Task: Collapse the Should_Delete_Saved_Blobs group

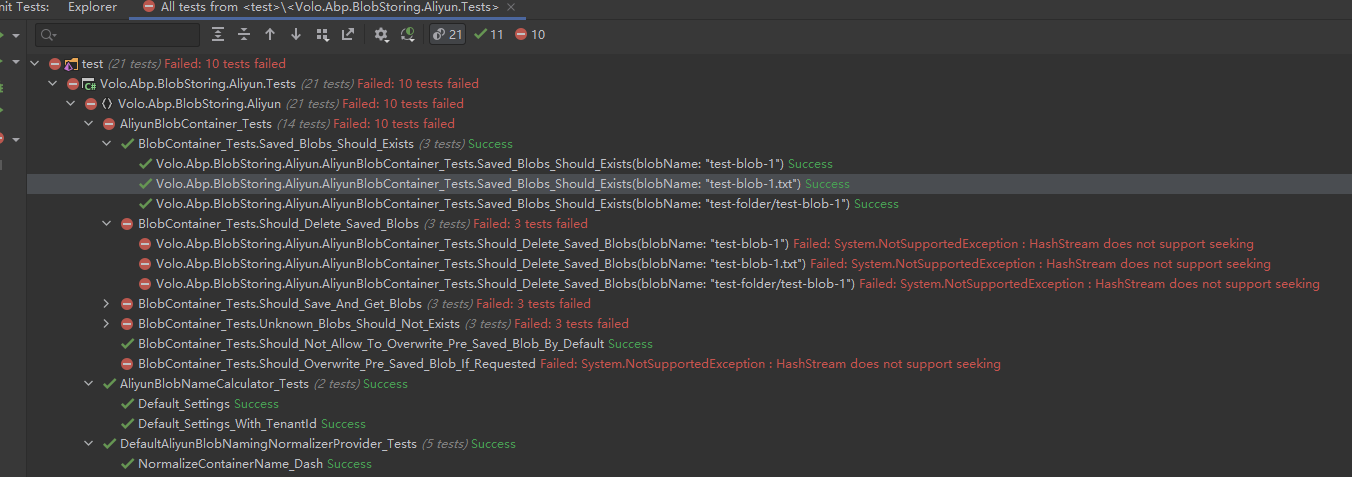Action: point(107,224)
